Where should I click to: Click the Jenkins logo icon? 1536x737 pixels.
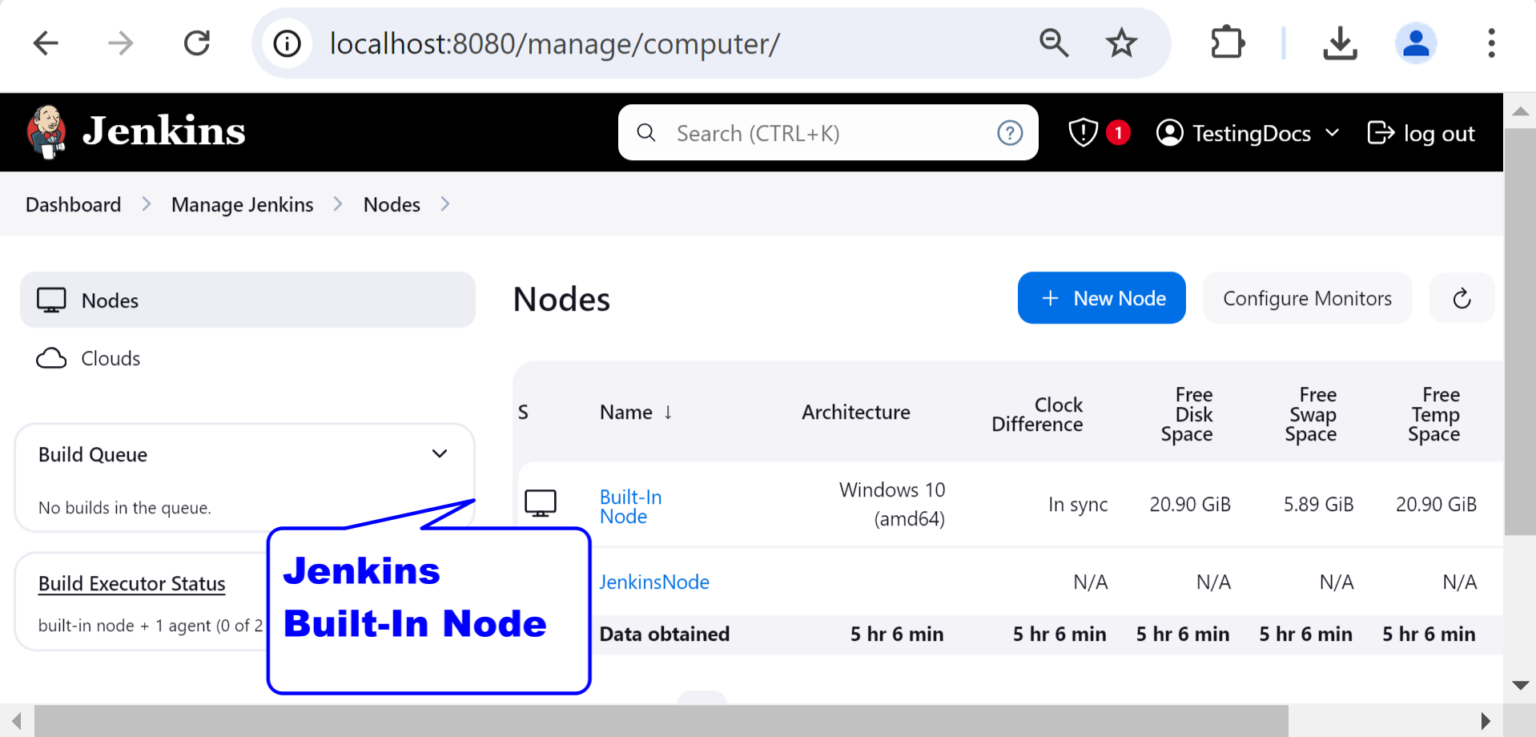(46, 132)
